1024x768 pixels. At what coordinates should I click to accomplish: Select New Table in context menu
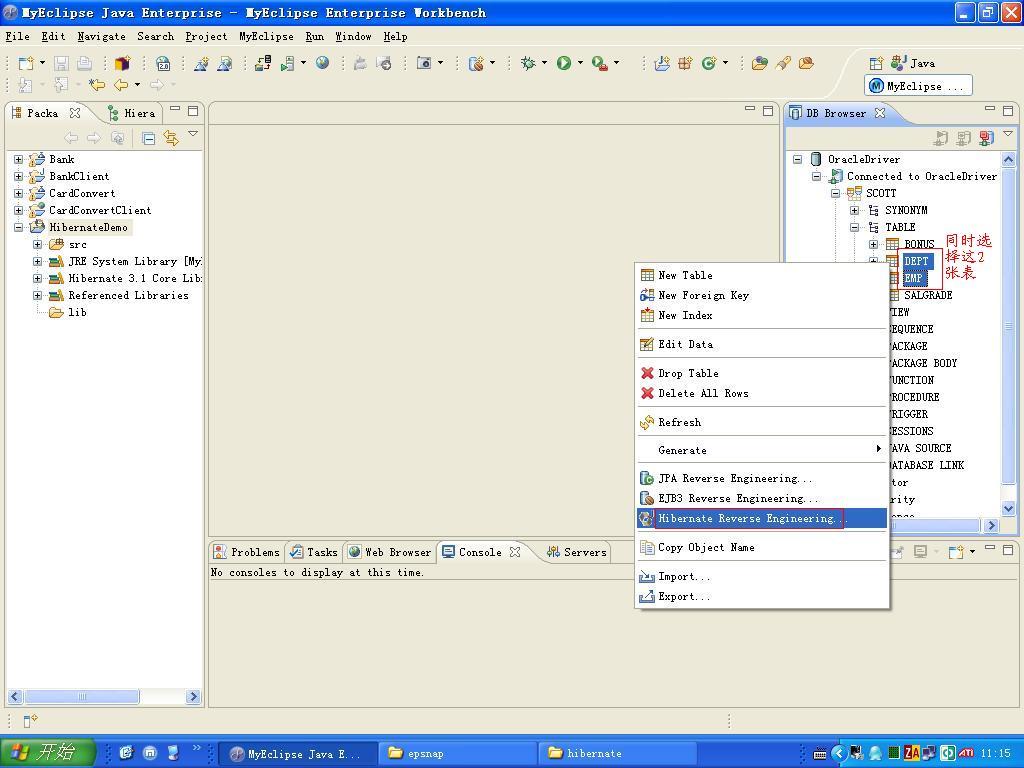pos(761,276)
